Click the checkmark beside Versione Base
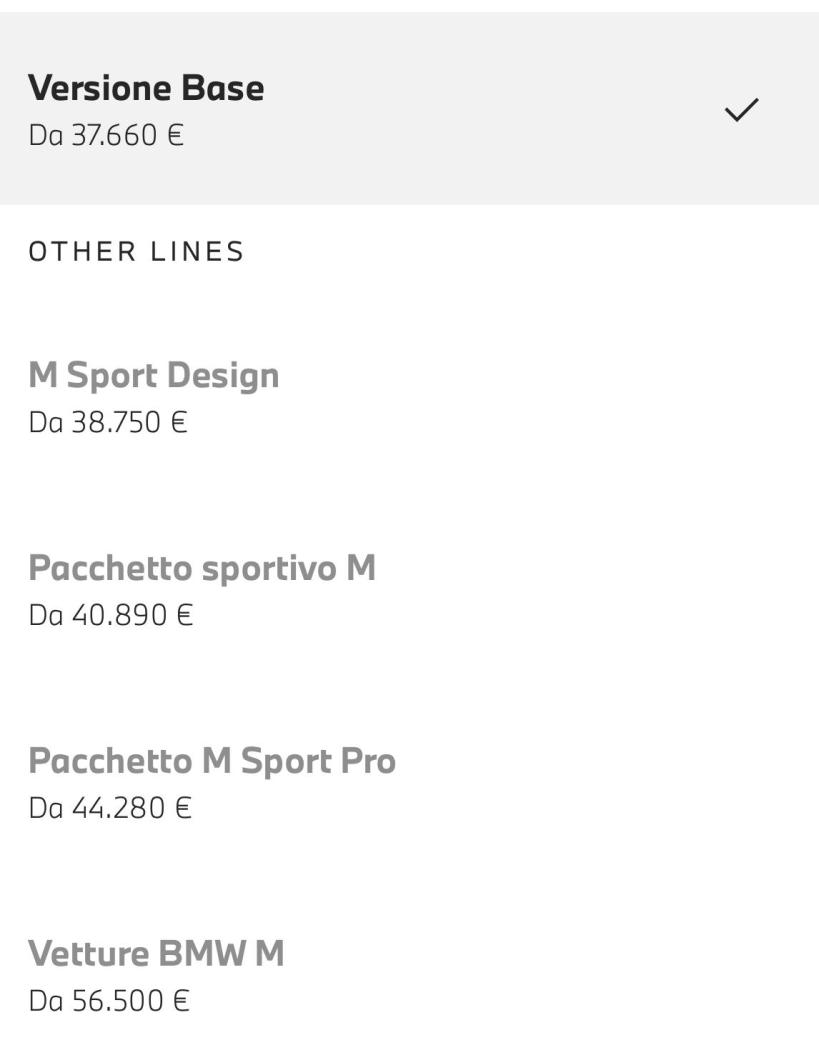The width and height of the screenshot is (819, 1050). (x=741, y=110)
